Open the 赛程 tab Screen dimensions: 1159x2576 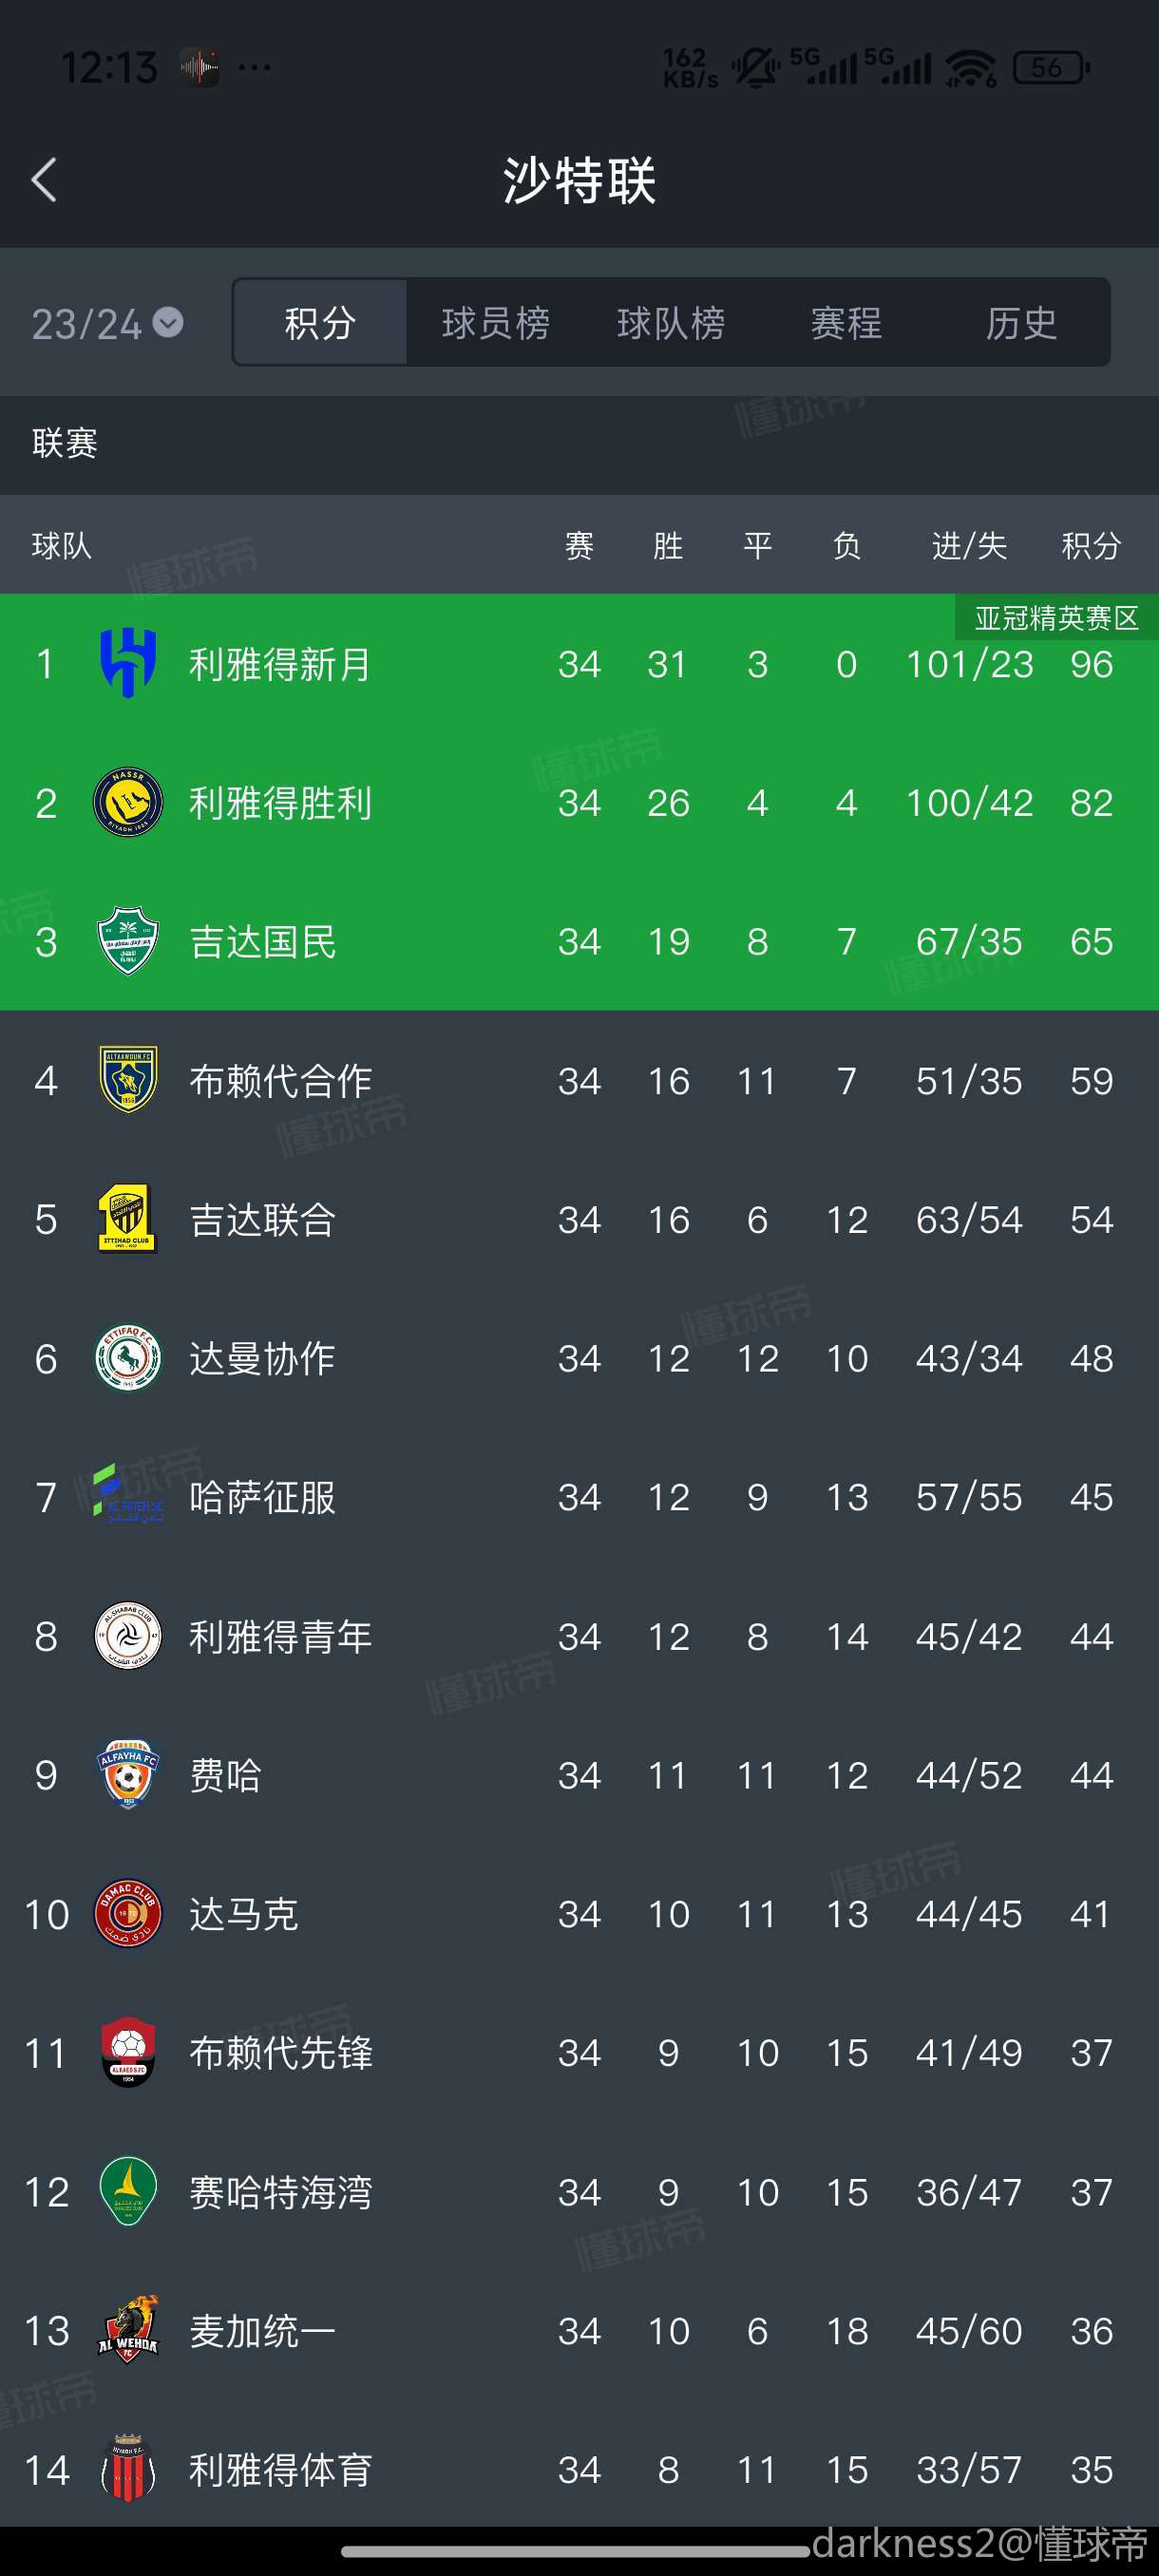click(x=846, y=323)
